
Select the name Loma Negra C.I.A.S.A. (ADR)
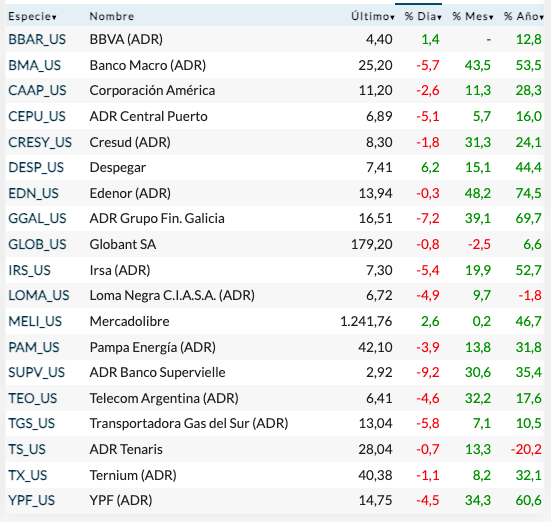(x=172, y=295)
